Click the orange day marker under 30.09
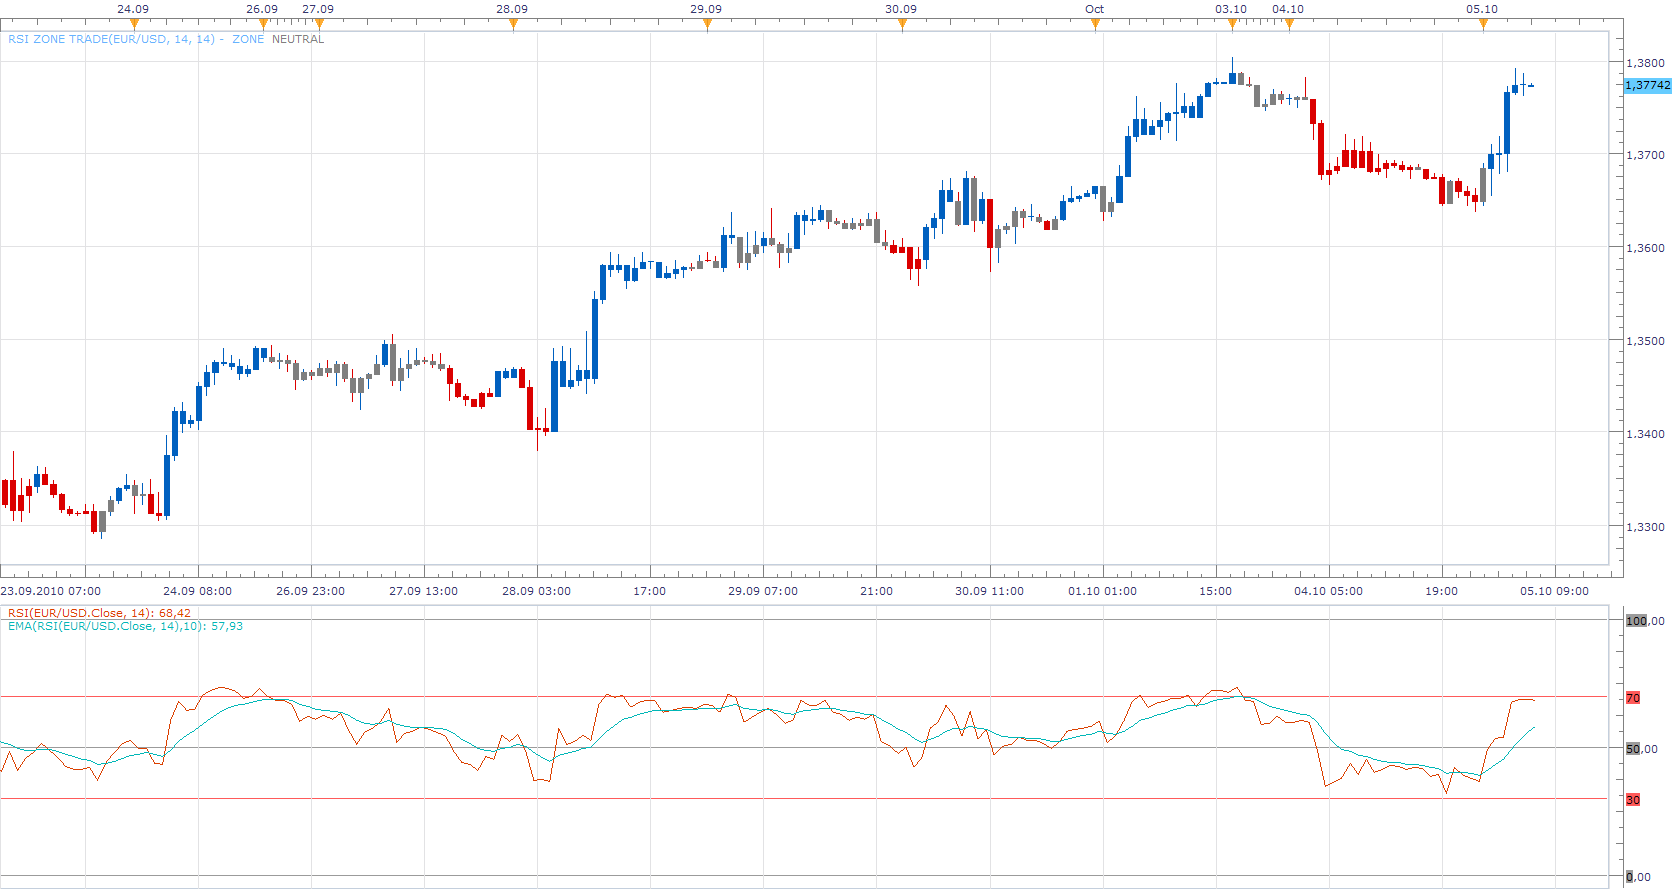 coord(902,25)
